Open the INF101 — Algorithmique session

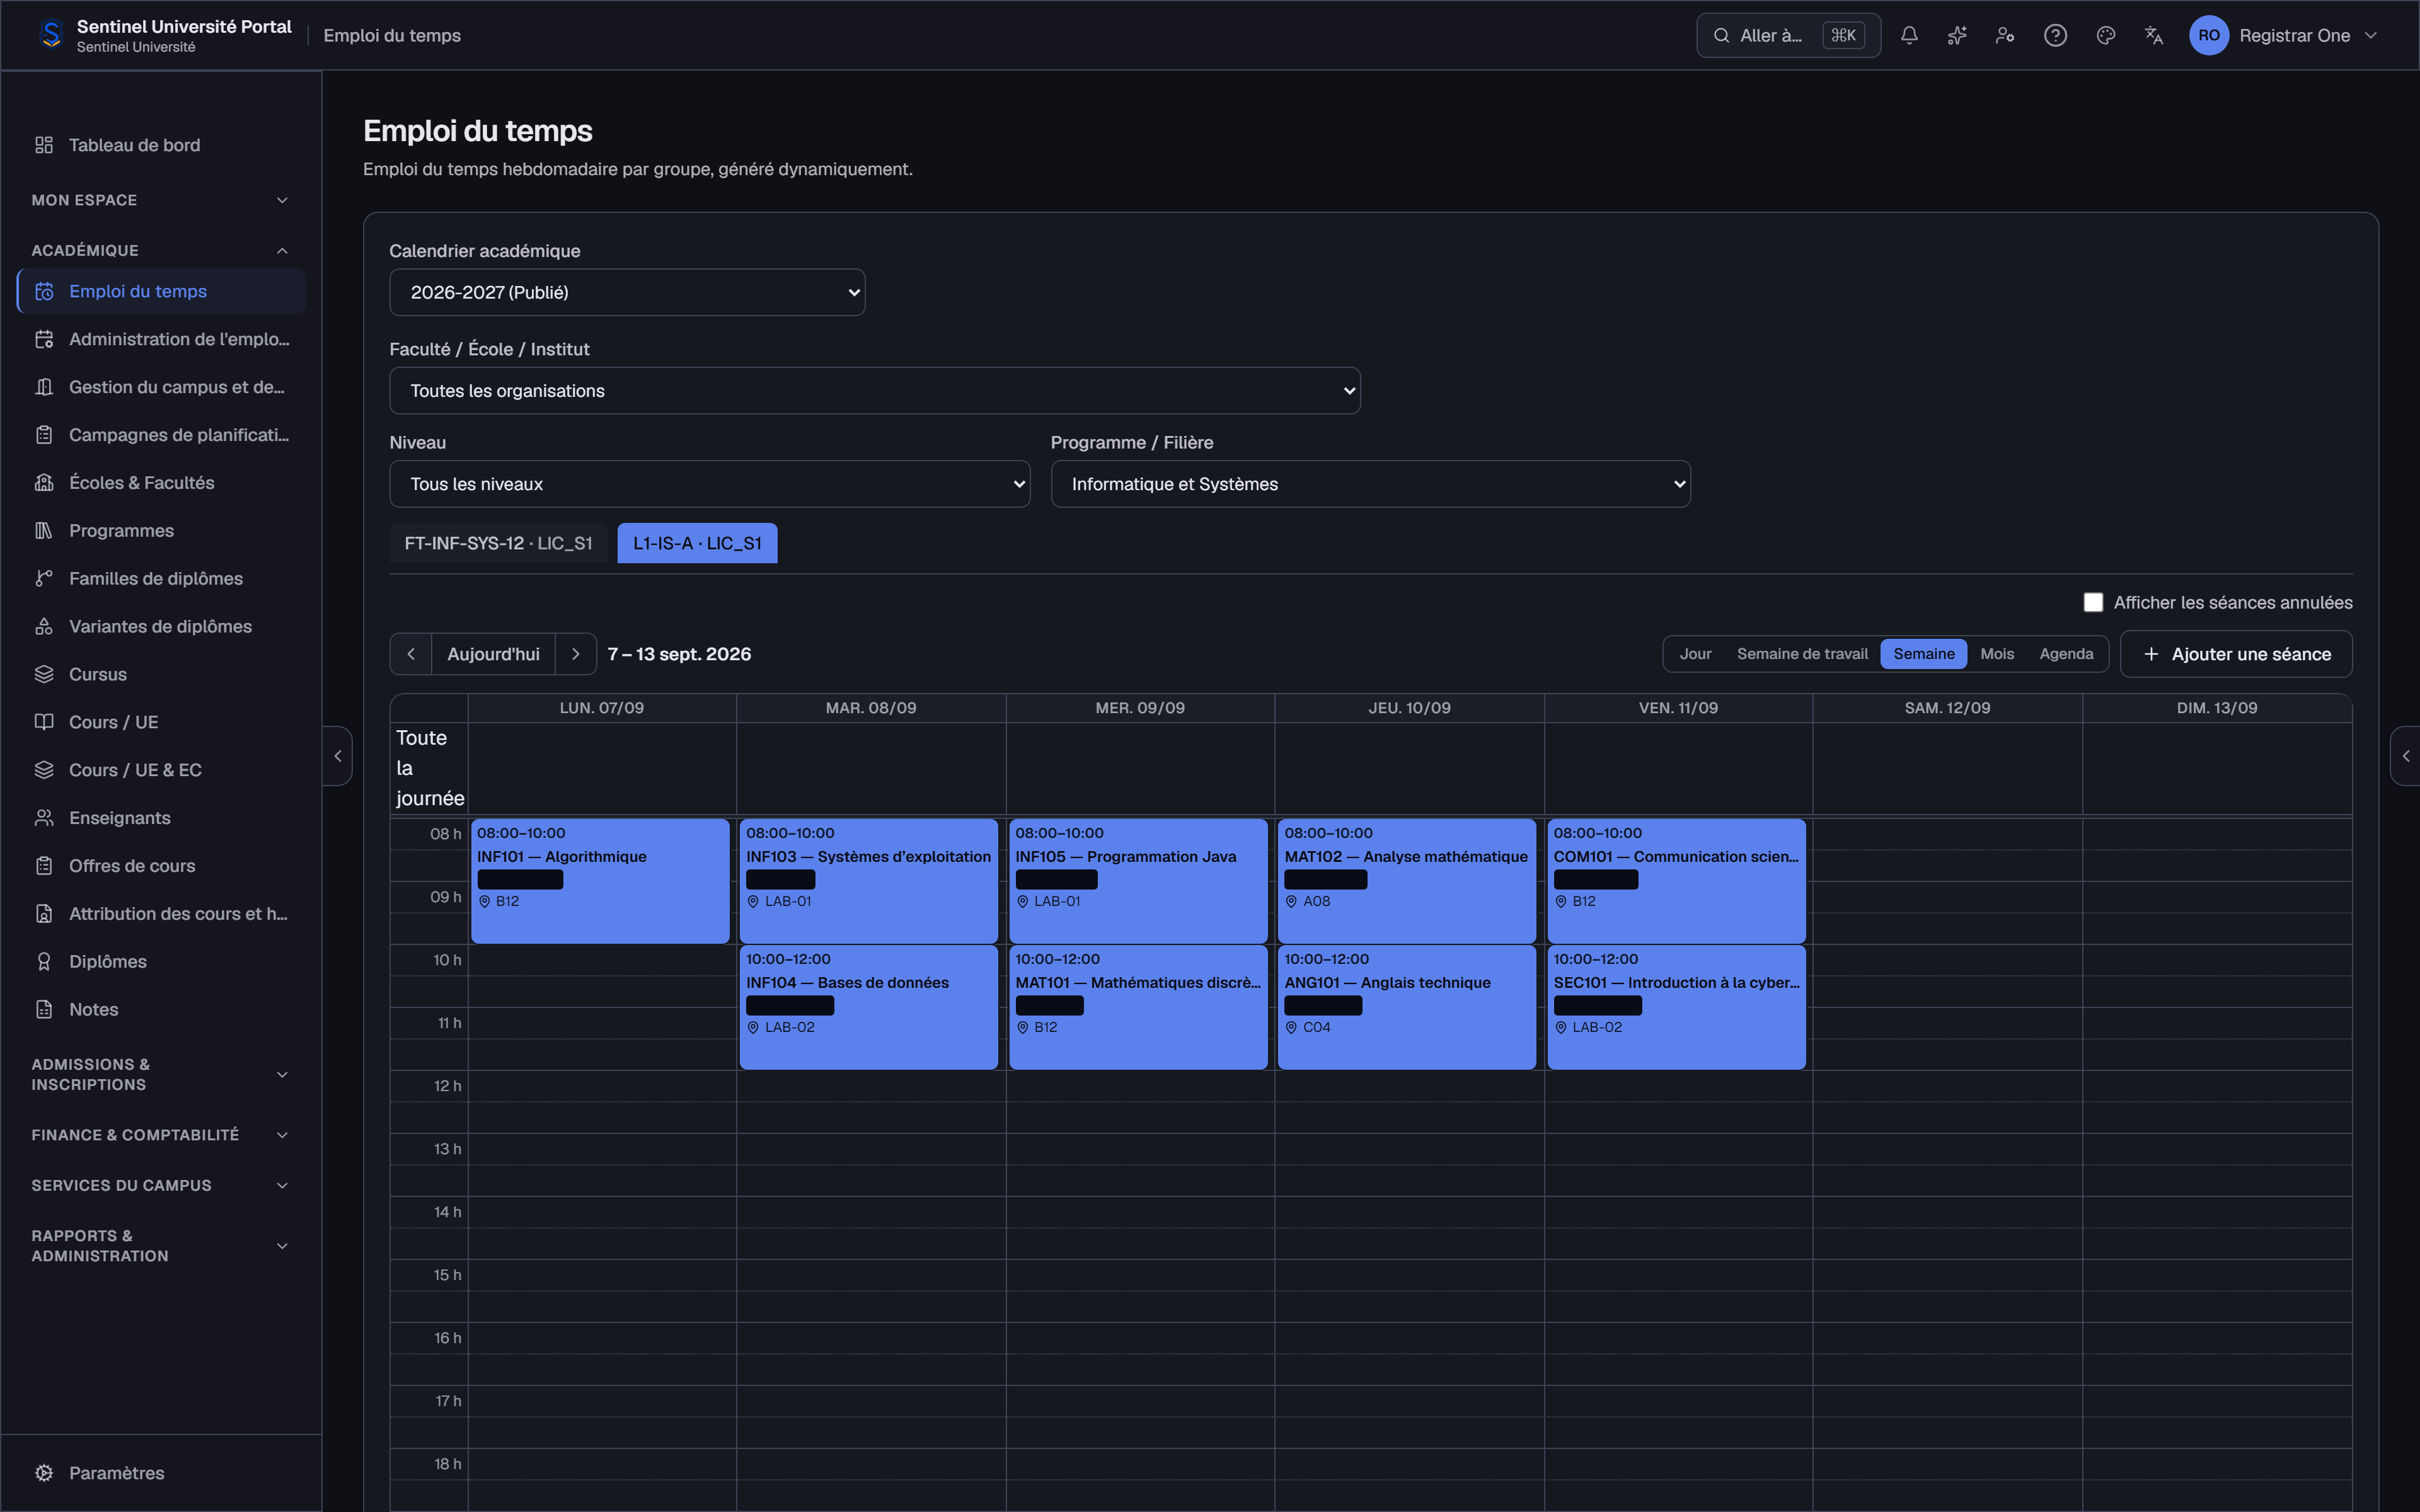click(600, 881)
